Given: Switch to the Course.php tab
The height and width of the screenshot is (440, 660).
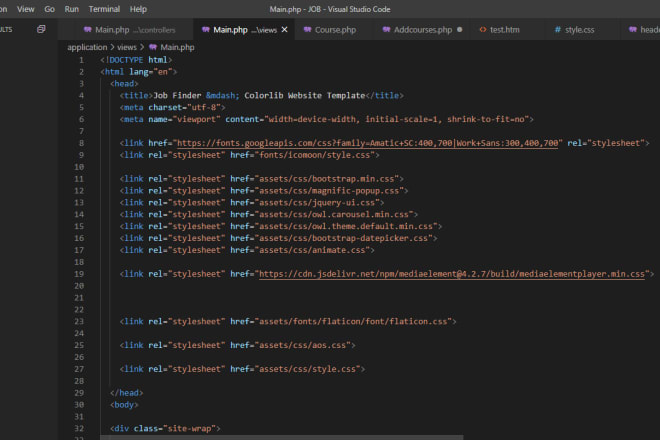Looking at the screenshot, I should pyautogui.click(x=336, y=30).
